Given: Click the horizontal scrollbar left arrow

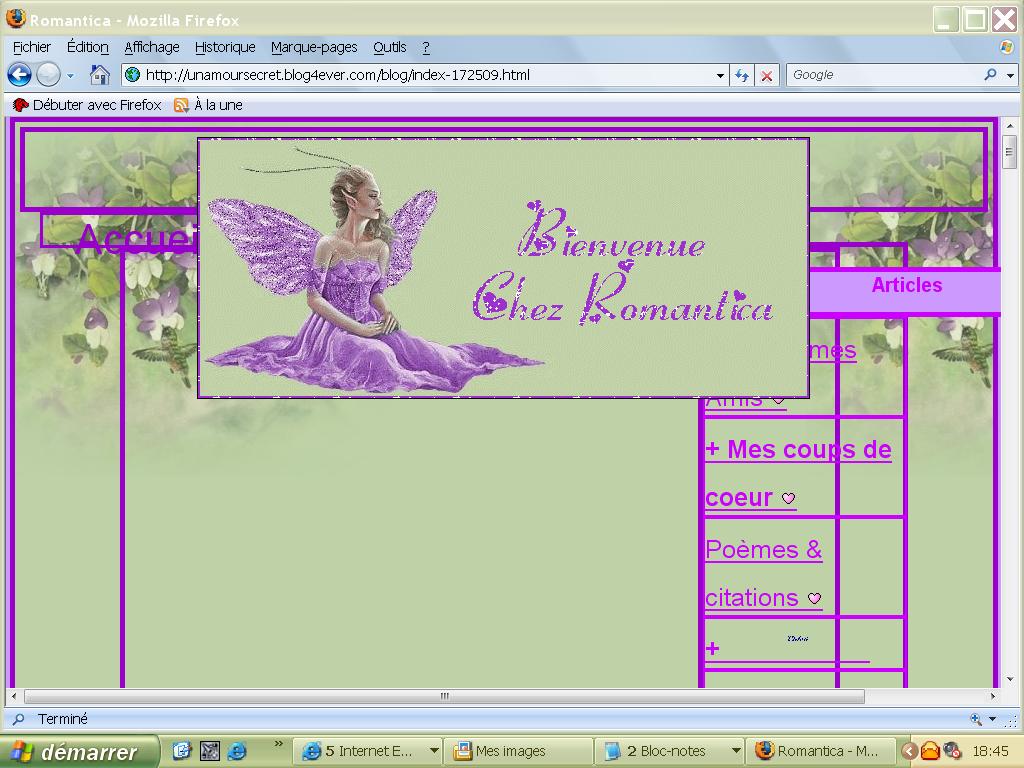Looking at the screenshot, I should [14, 696].
